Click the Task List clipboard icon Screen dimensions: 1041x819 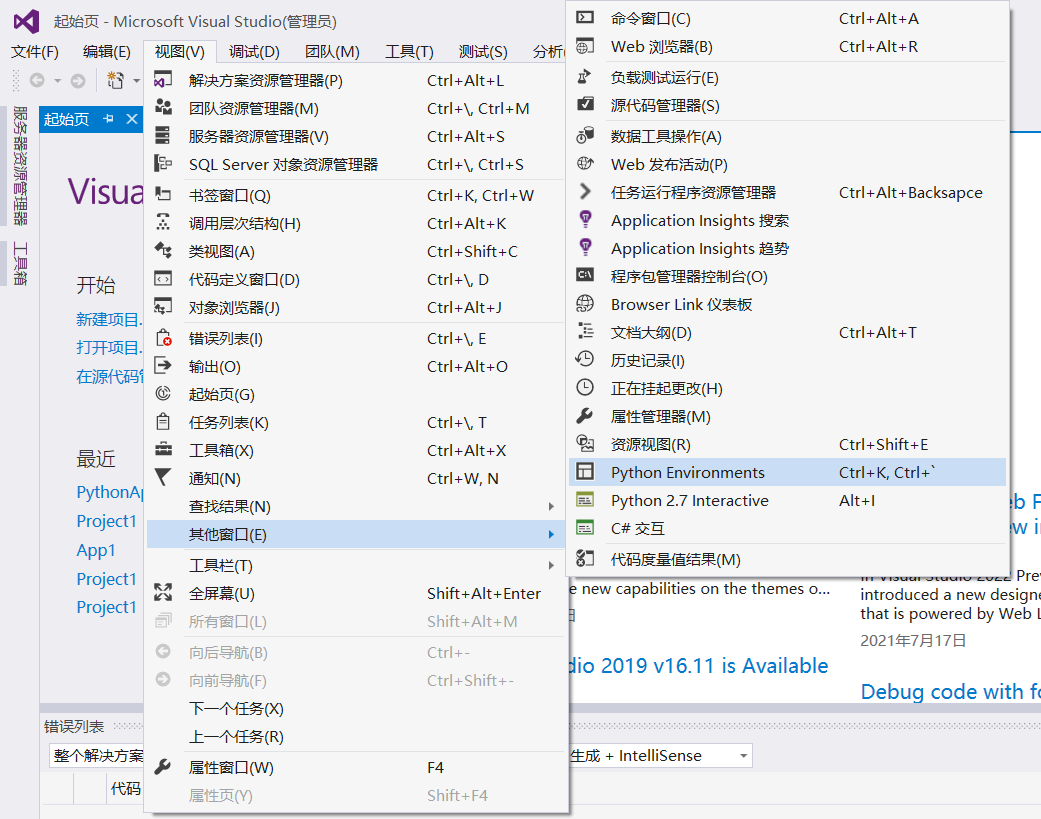(163, 421)
